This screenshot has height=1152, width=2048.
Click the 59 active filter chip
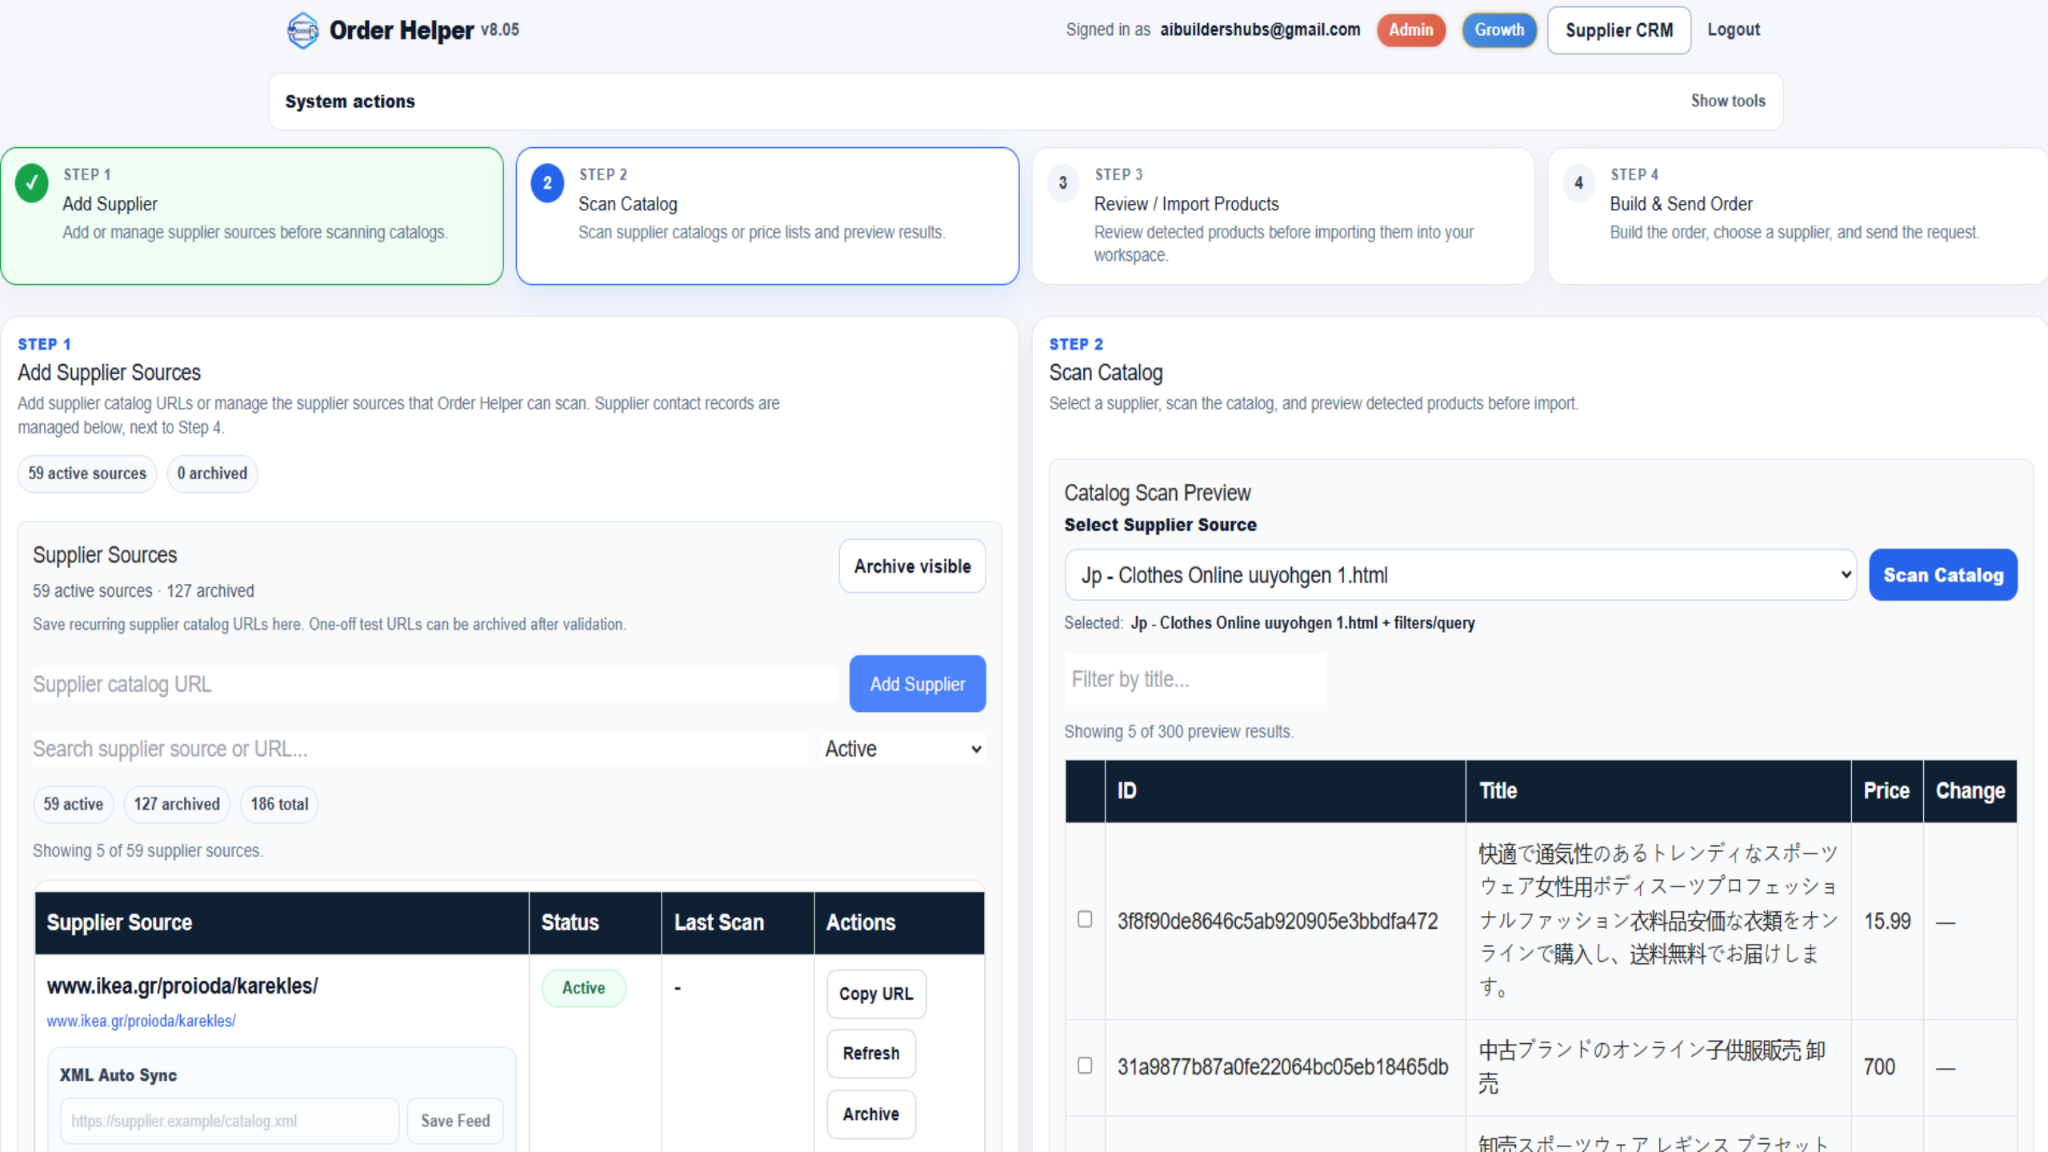[x=73, y=804]
